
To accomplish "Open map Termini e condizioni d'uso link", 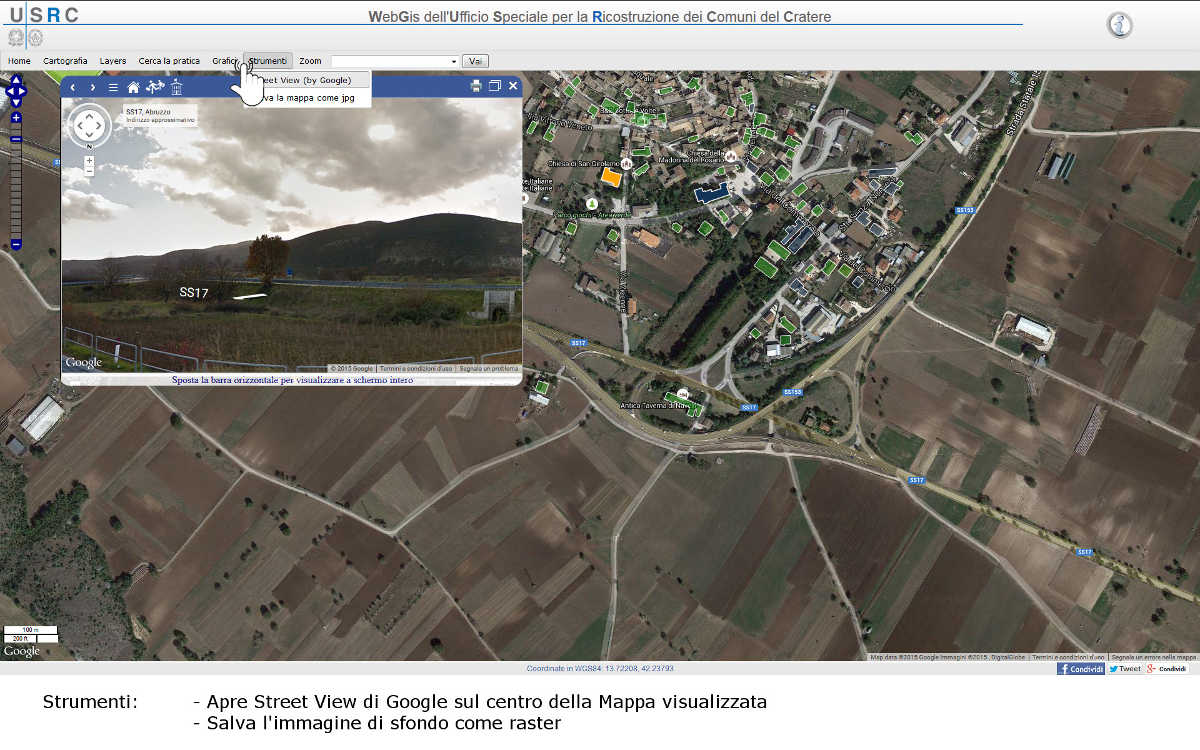I will [1069, 657].
